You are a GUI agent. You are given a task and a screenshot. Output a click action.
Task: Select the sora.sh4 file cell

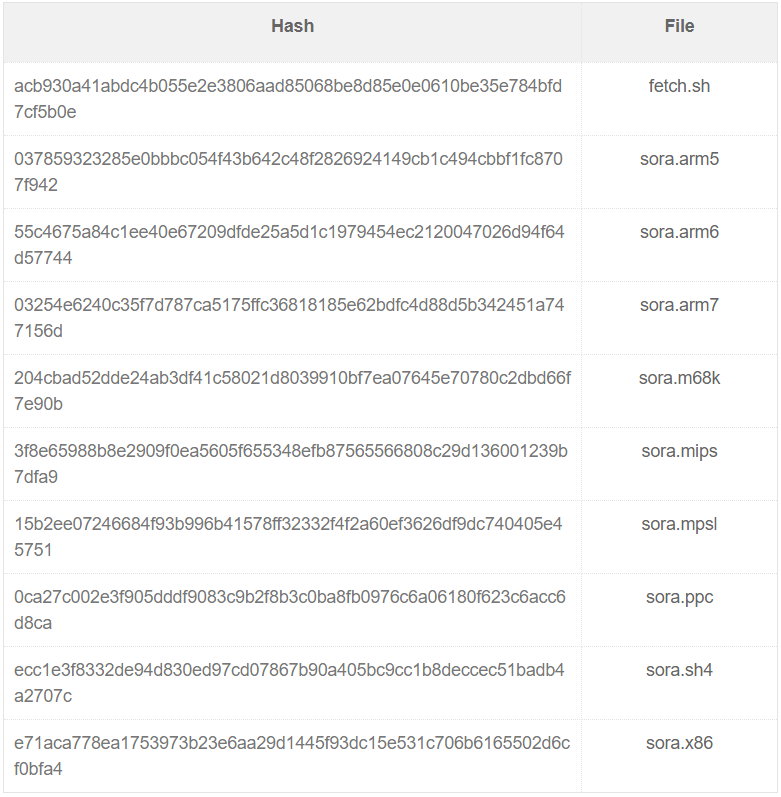point(679,670)
